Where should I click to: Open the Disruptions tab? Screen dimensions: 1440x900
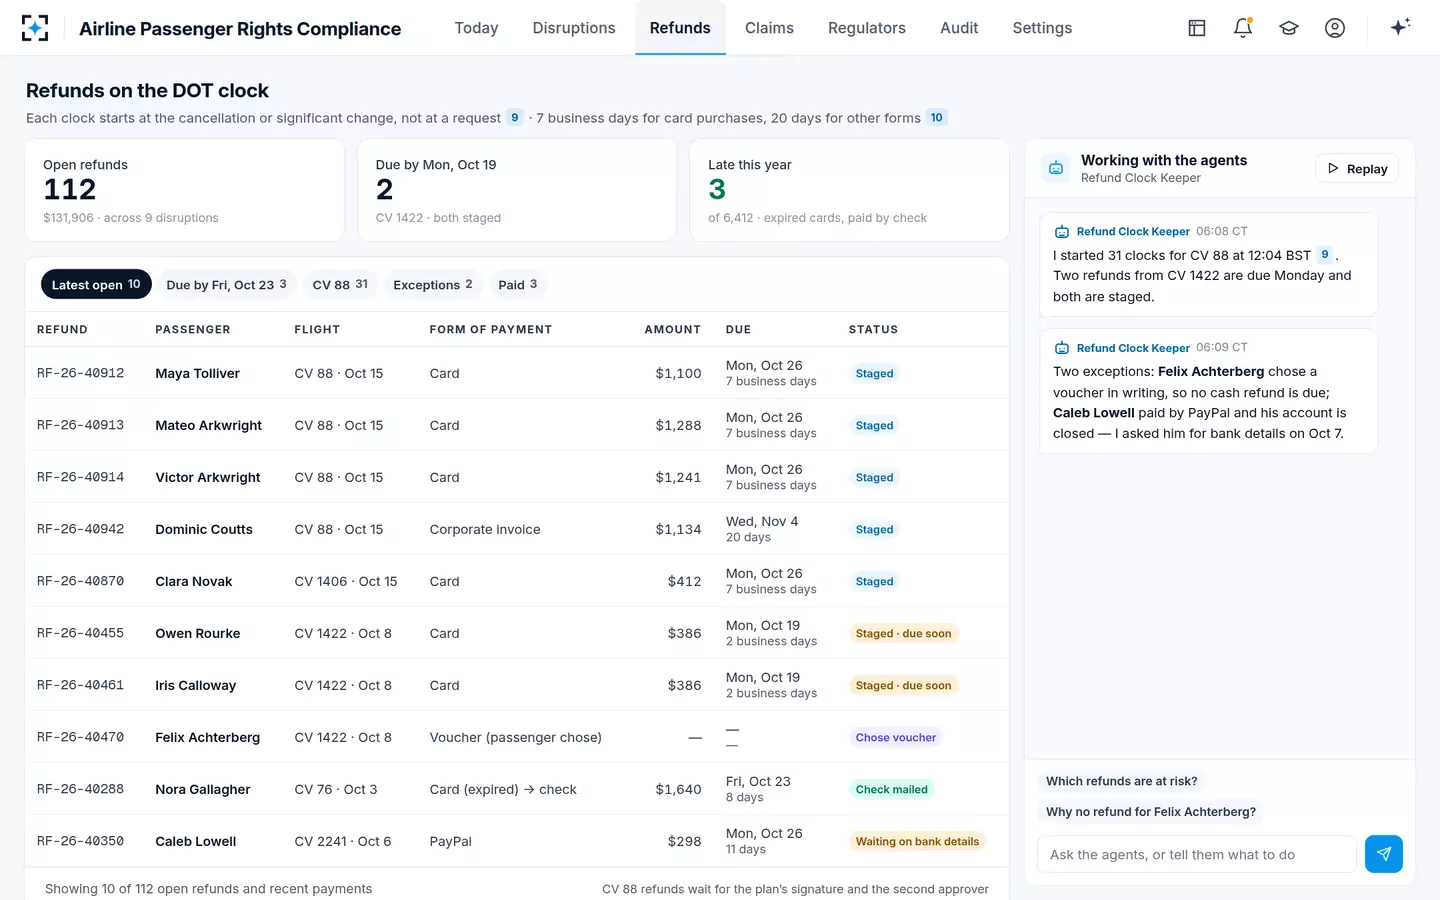574,28
